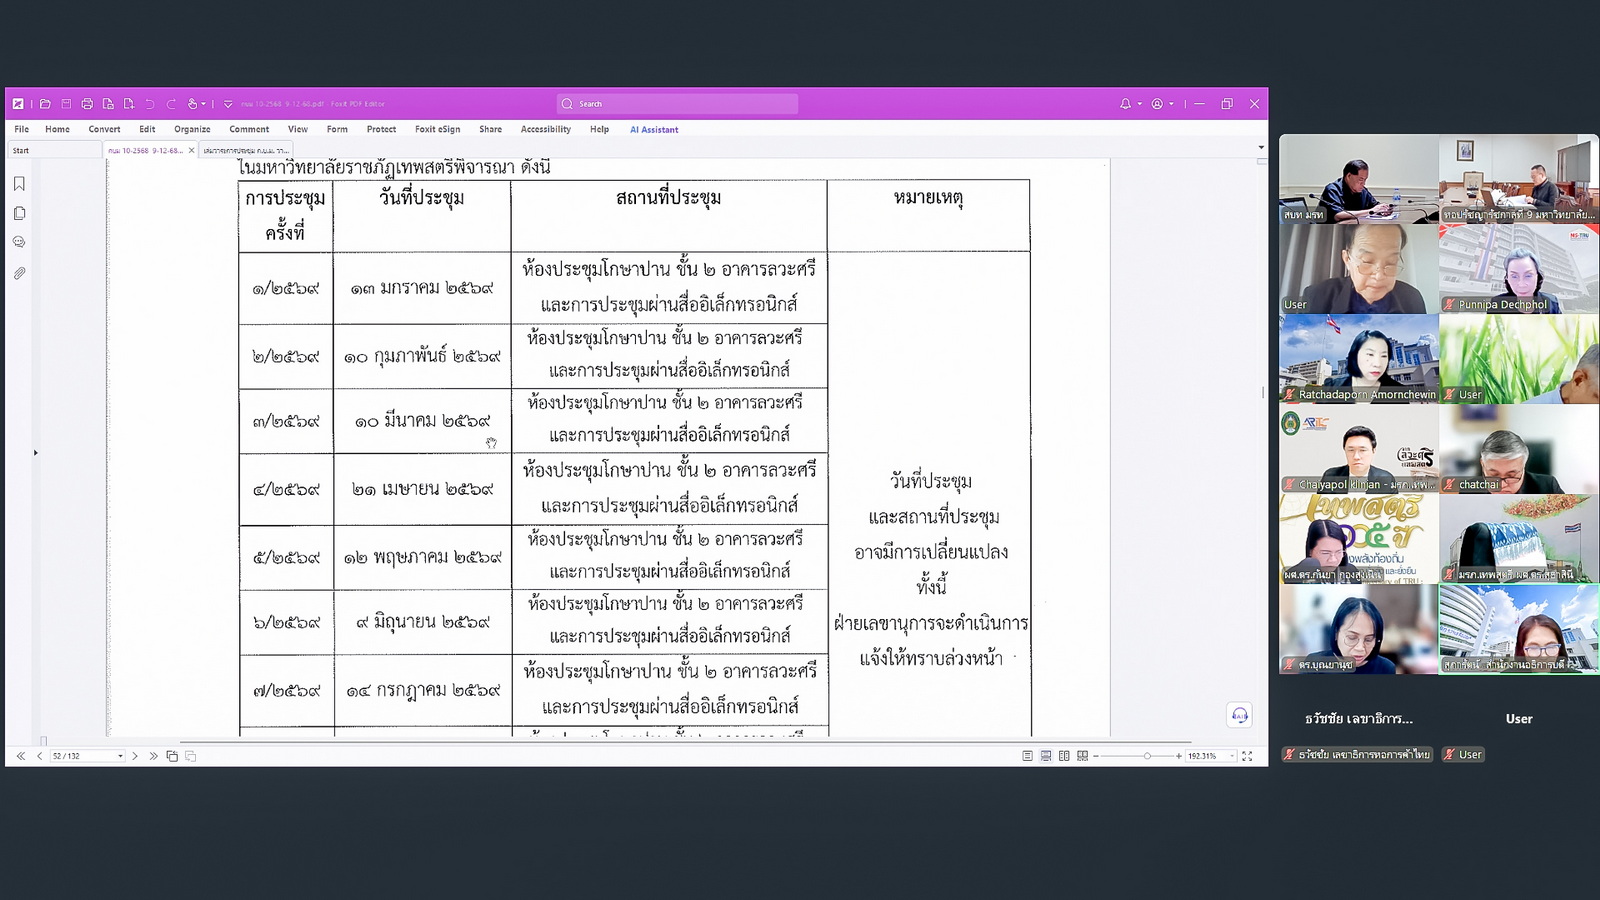Open AI Assistant from menu bar
The height and width of the screenshot is (900, 1600).
click(654, 129)
